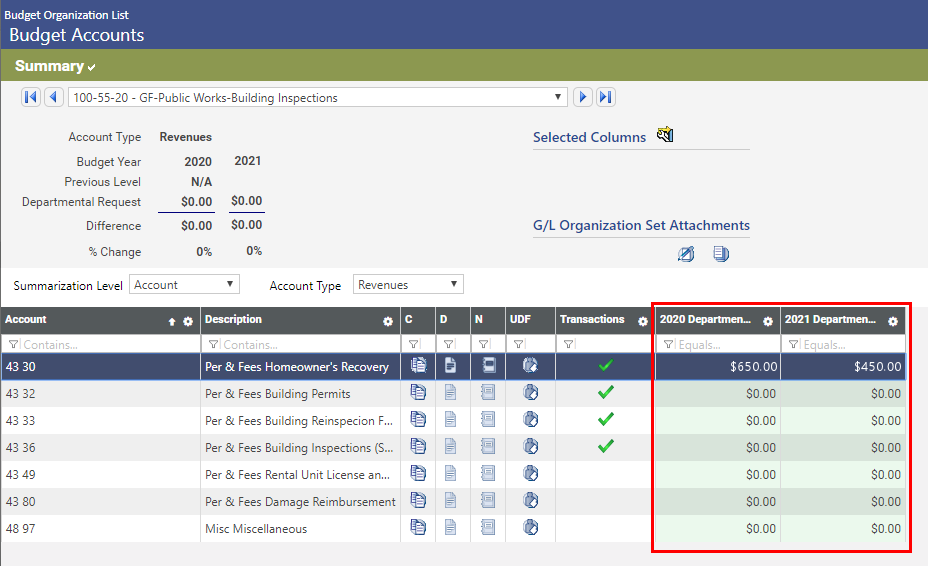
Task: Open the C icon for account 43 32
Action: pos(418,393)
